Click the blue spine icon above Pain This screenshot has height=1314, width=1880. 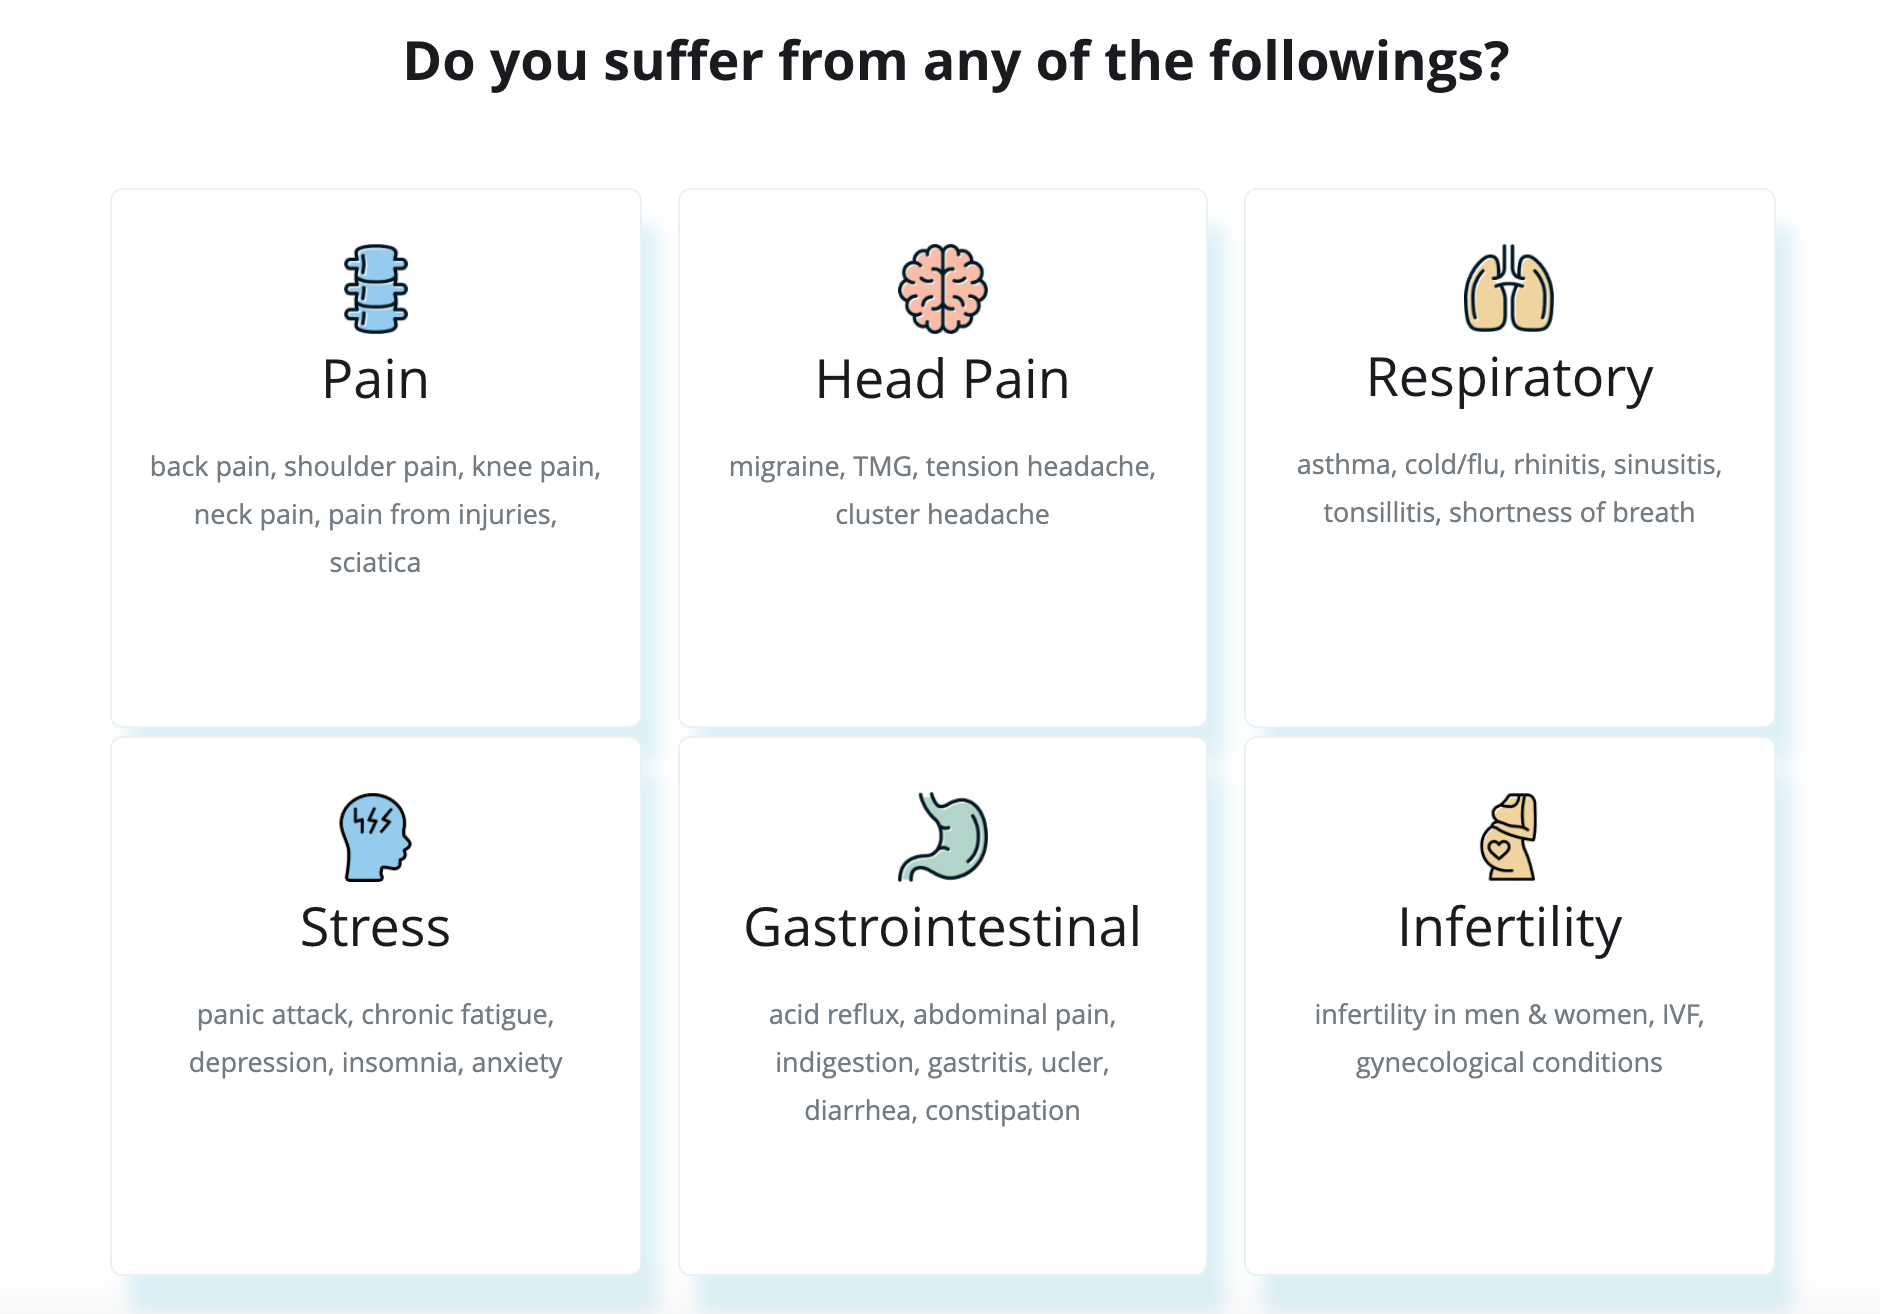point(375,289)
